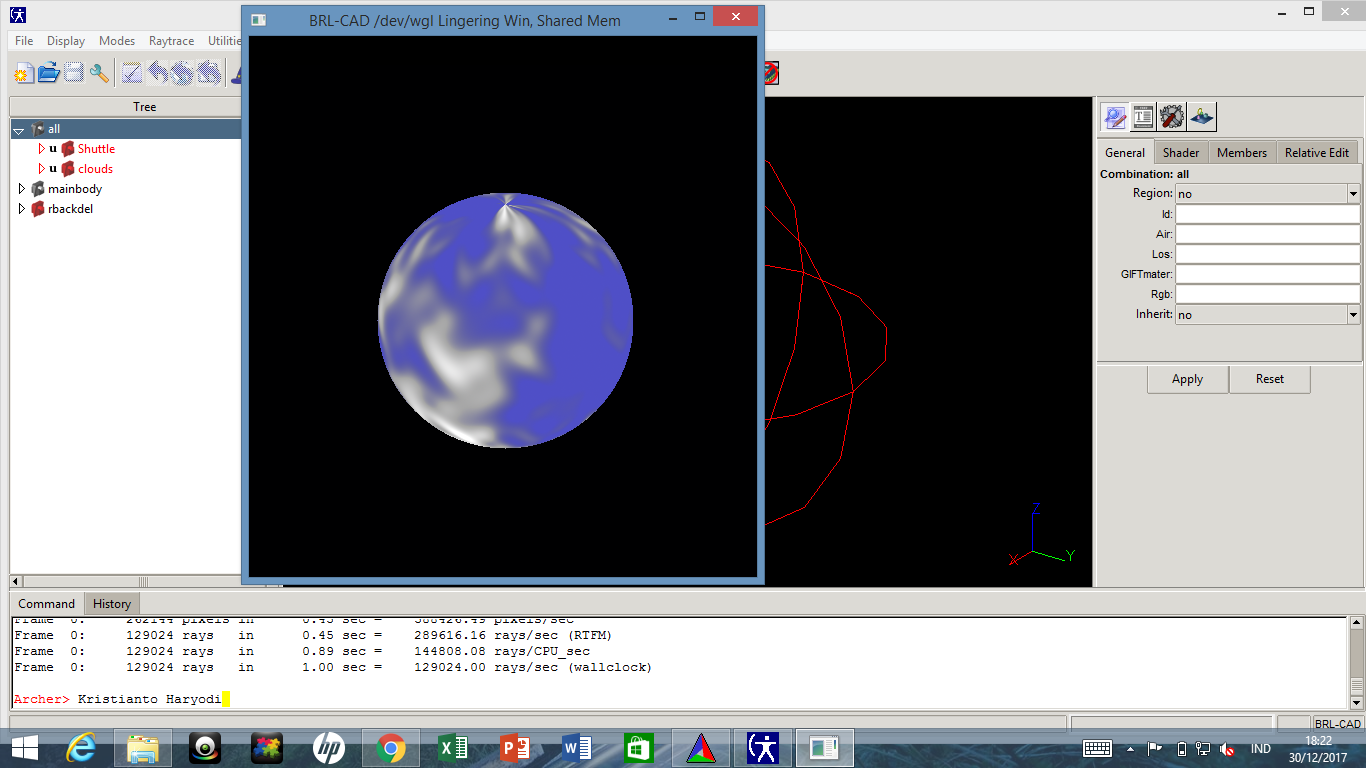Image resolution: width=1366 pixels, height=768 pixels.
Task: Click the Archer window logo icon
Action: [18, 14]
